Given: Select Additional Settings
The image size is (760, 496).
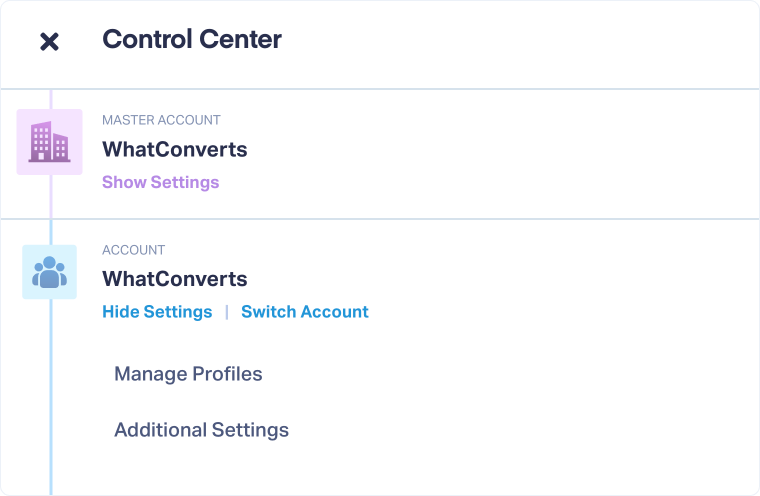Looking at the screenshot, I should click(x=201, y=430).
